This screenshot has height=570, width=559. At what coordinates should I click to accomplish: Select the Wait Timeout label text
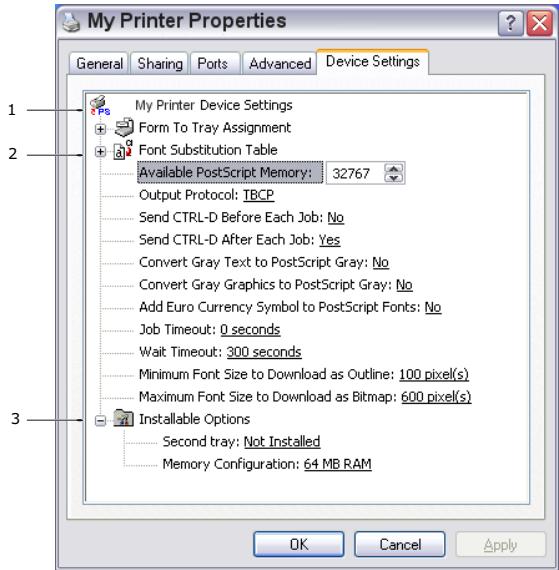click(x=181, y=352)
